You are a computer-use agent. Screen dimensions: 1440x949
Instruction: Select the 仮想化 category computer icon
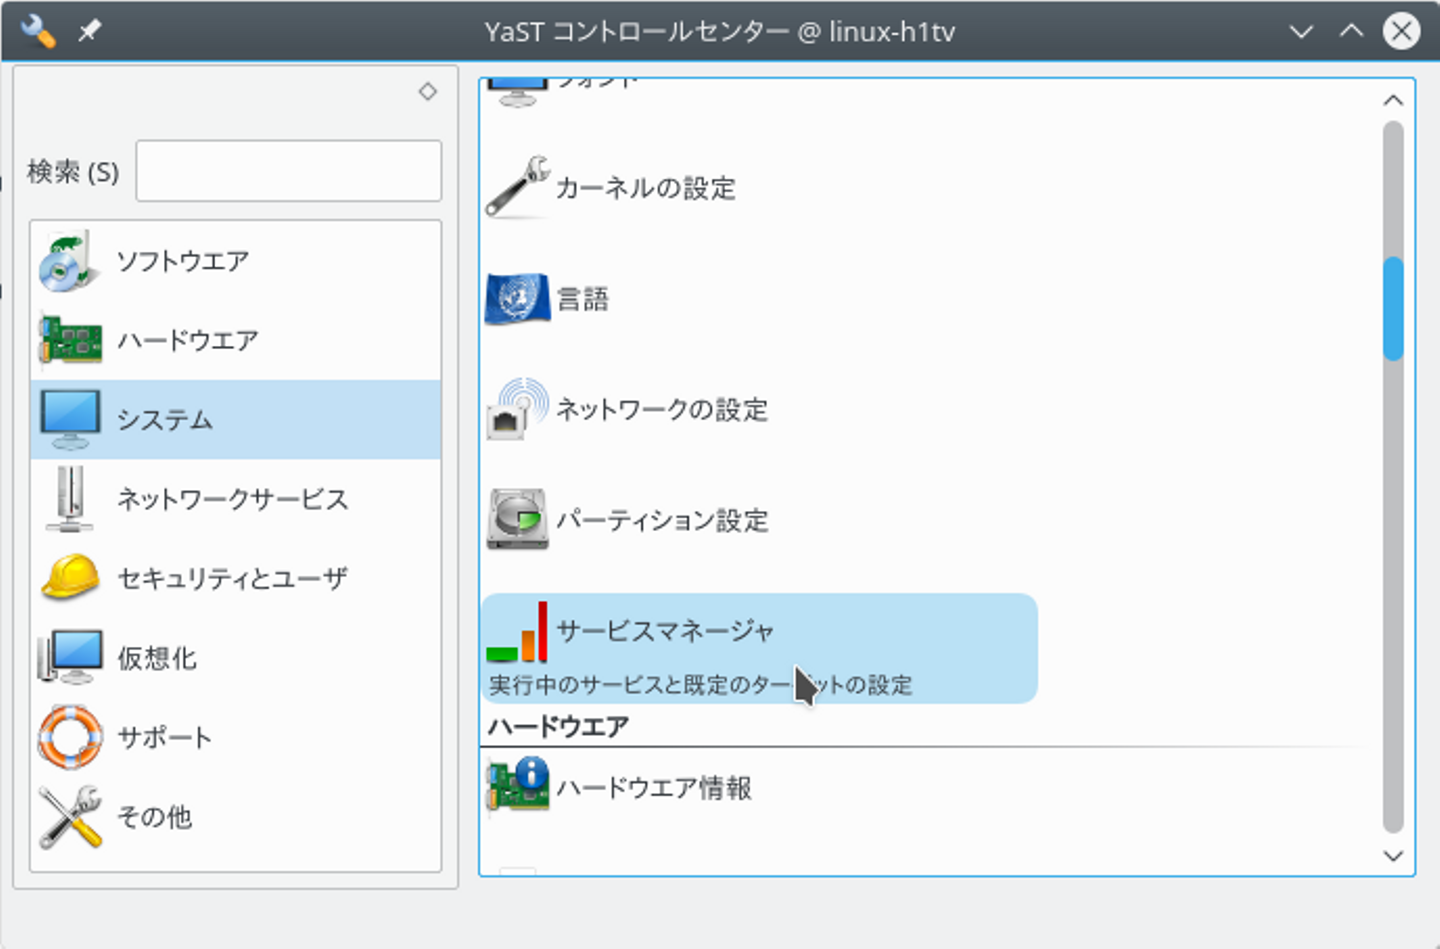70,657
